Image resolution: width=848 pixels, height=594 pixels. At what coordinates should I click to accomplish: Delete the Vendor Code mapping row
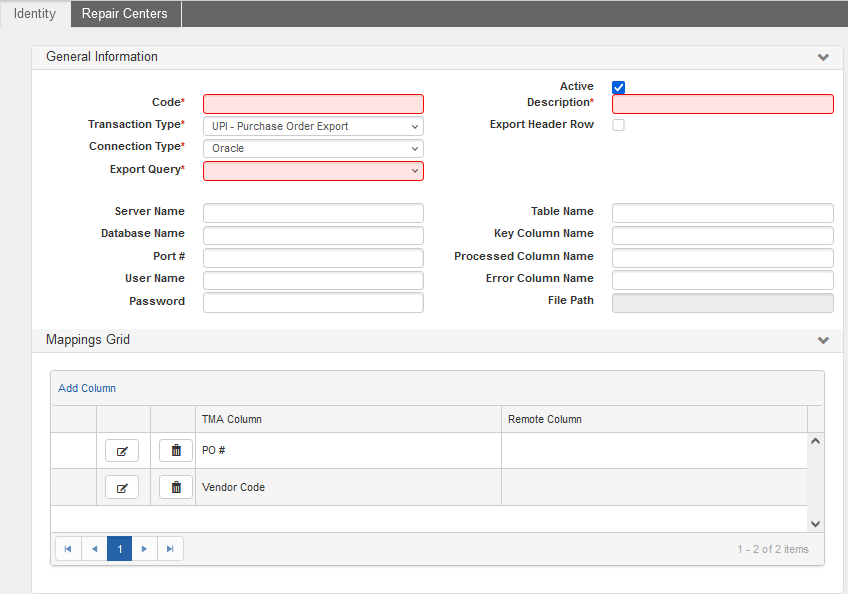click(176, 487)
